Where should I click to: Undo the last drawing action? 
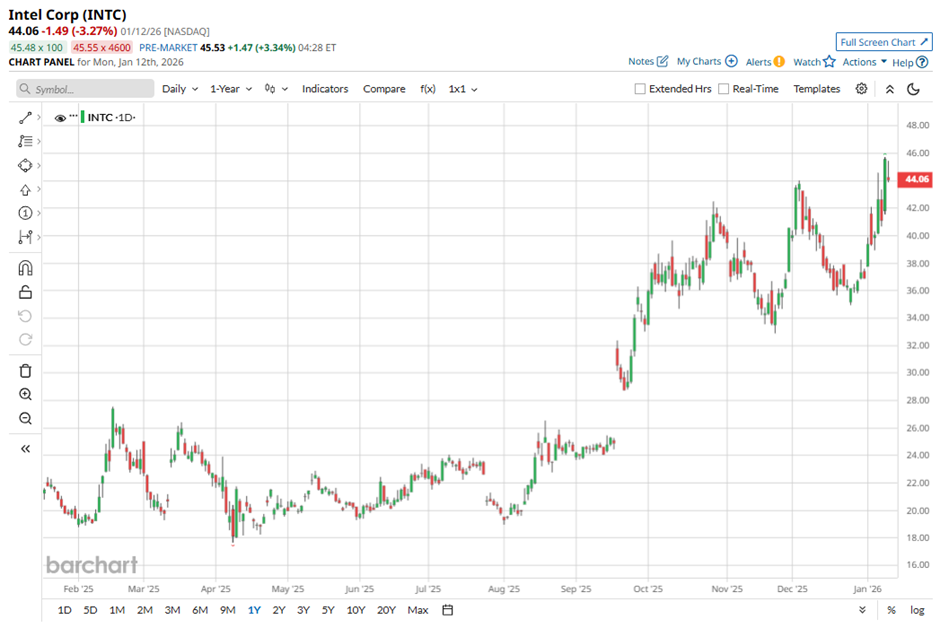(x=25, y=316)
